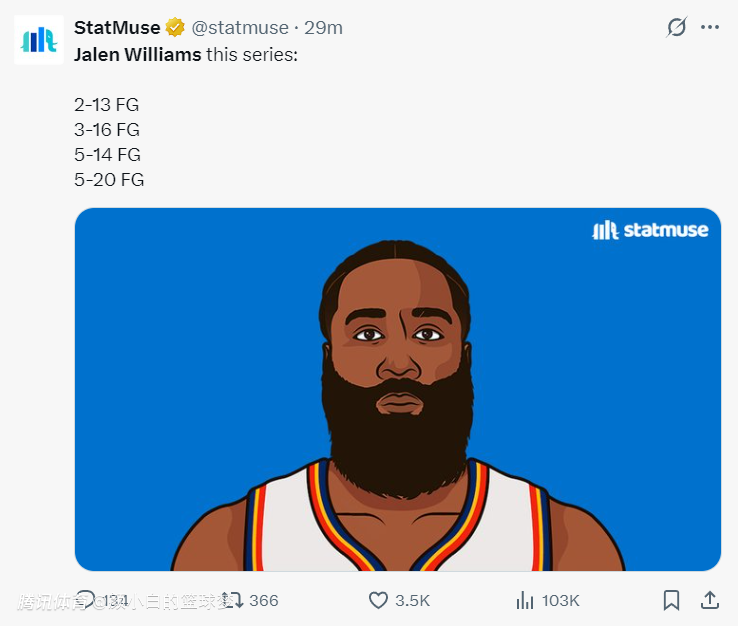Open the @statmuse handle link
Screen dimensions: 738x626
[x=240, y=28]
